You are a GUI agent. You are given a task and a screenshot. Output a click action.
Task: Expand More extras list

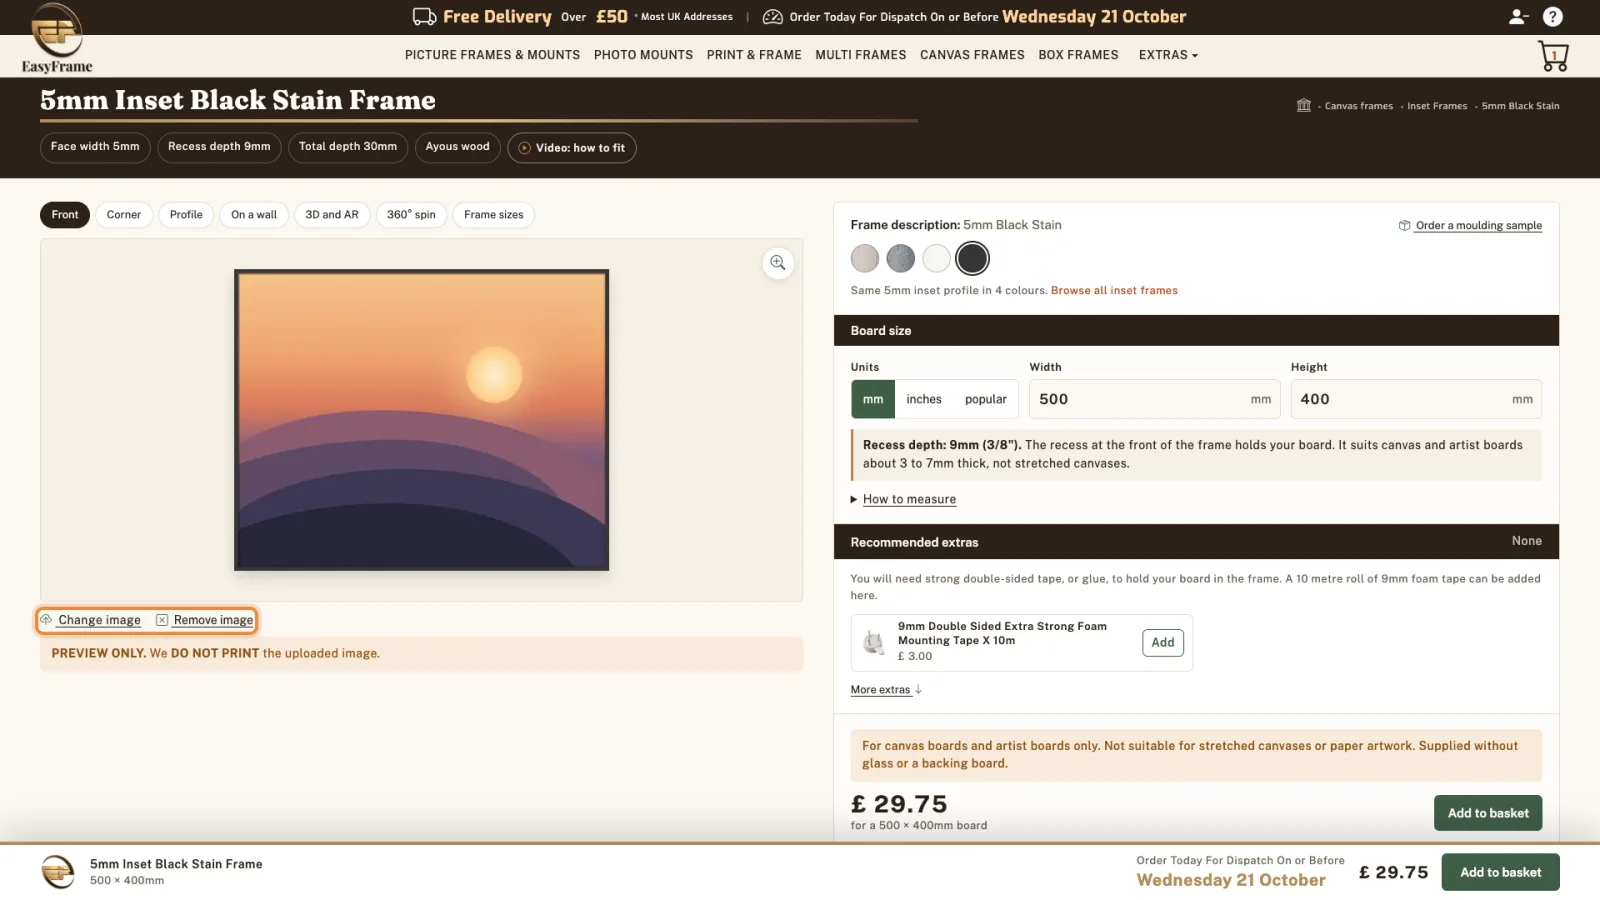point(886,690)
